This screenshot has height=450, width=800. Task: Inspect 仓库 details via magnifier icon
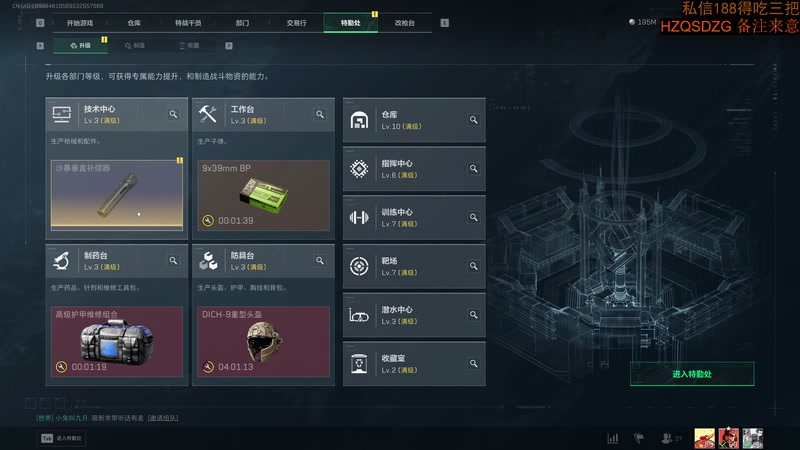pos(473,120)
